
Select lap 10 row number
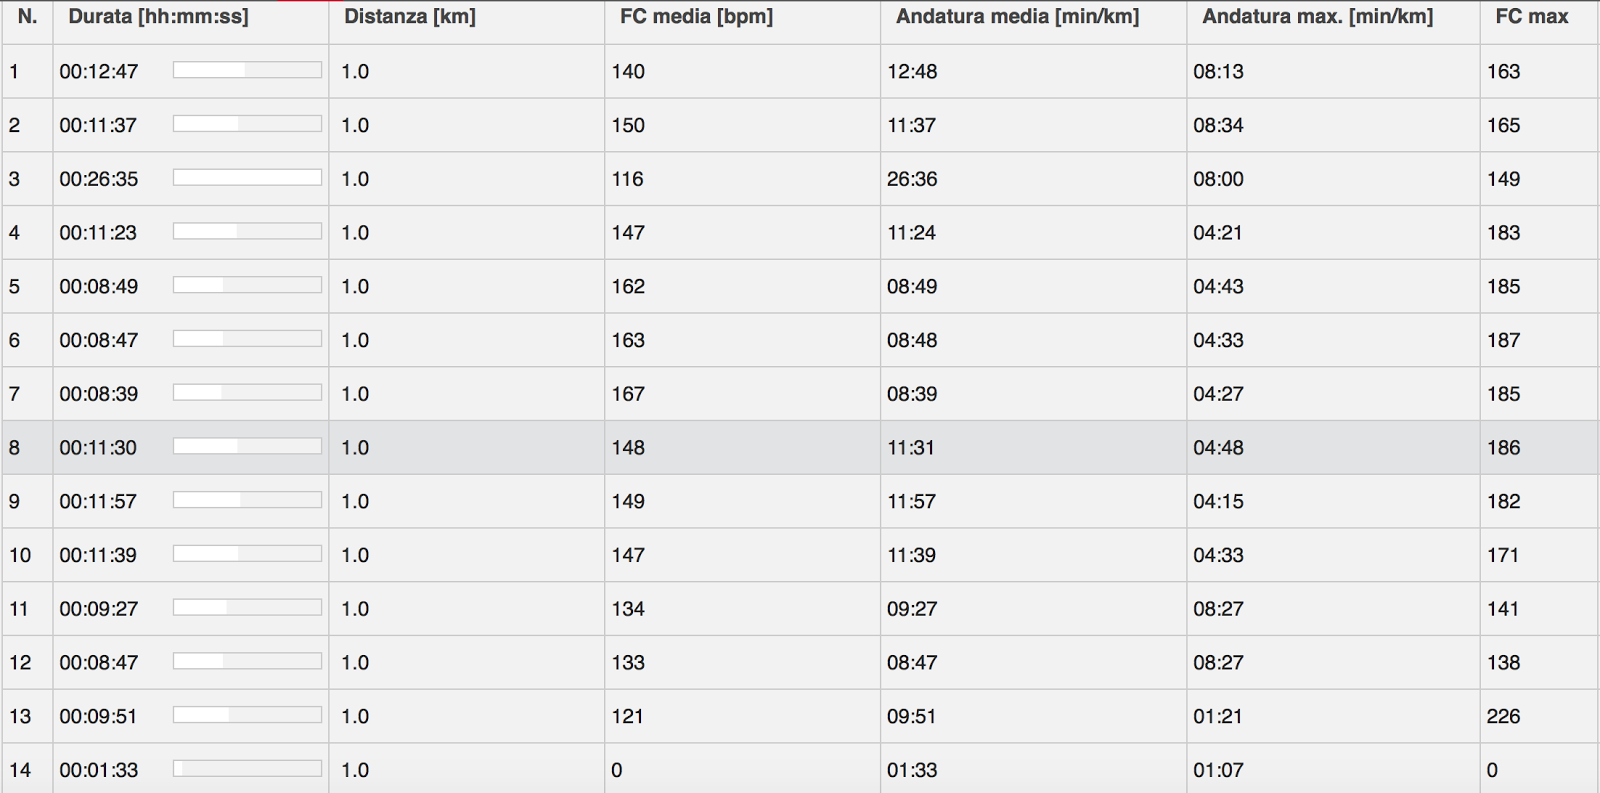point(20,555)
